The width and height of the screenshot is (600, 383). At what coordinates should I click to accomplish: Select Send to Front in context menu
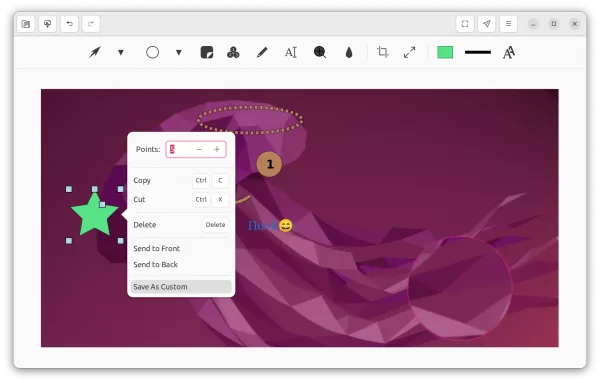157,248
